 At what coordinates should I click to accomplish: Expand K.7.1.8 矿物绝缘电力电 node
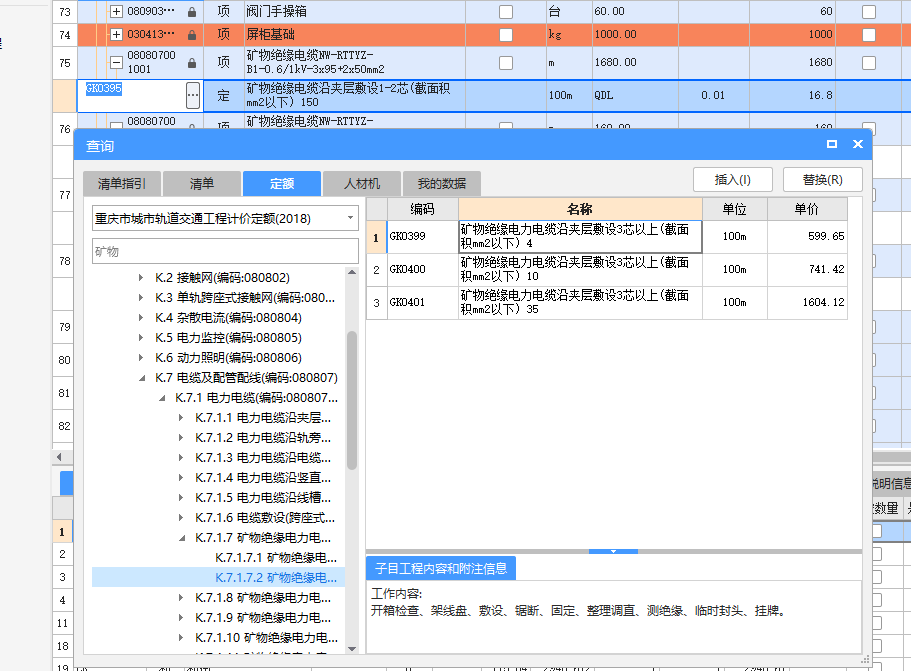(181, 597)
